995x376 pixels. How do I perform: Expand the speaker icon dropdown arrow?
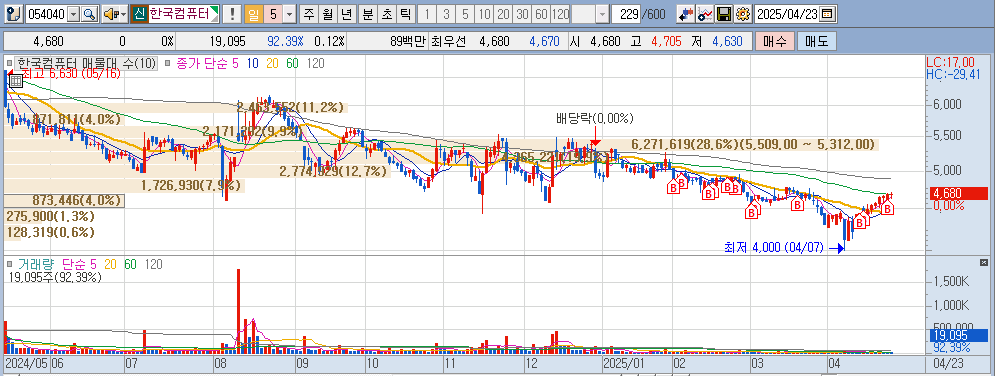tap(123, 13)
